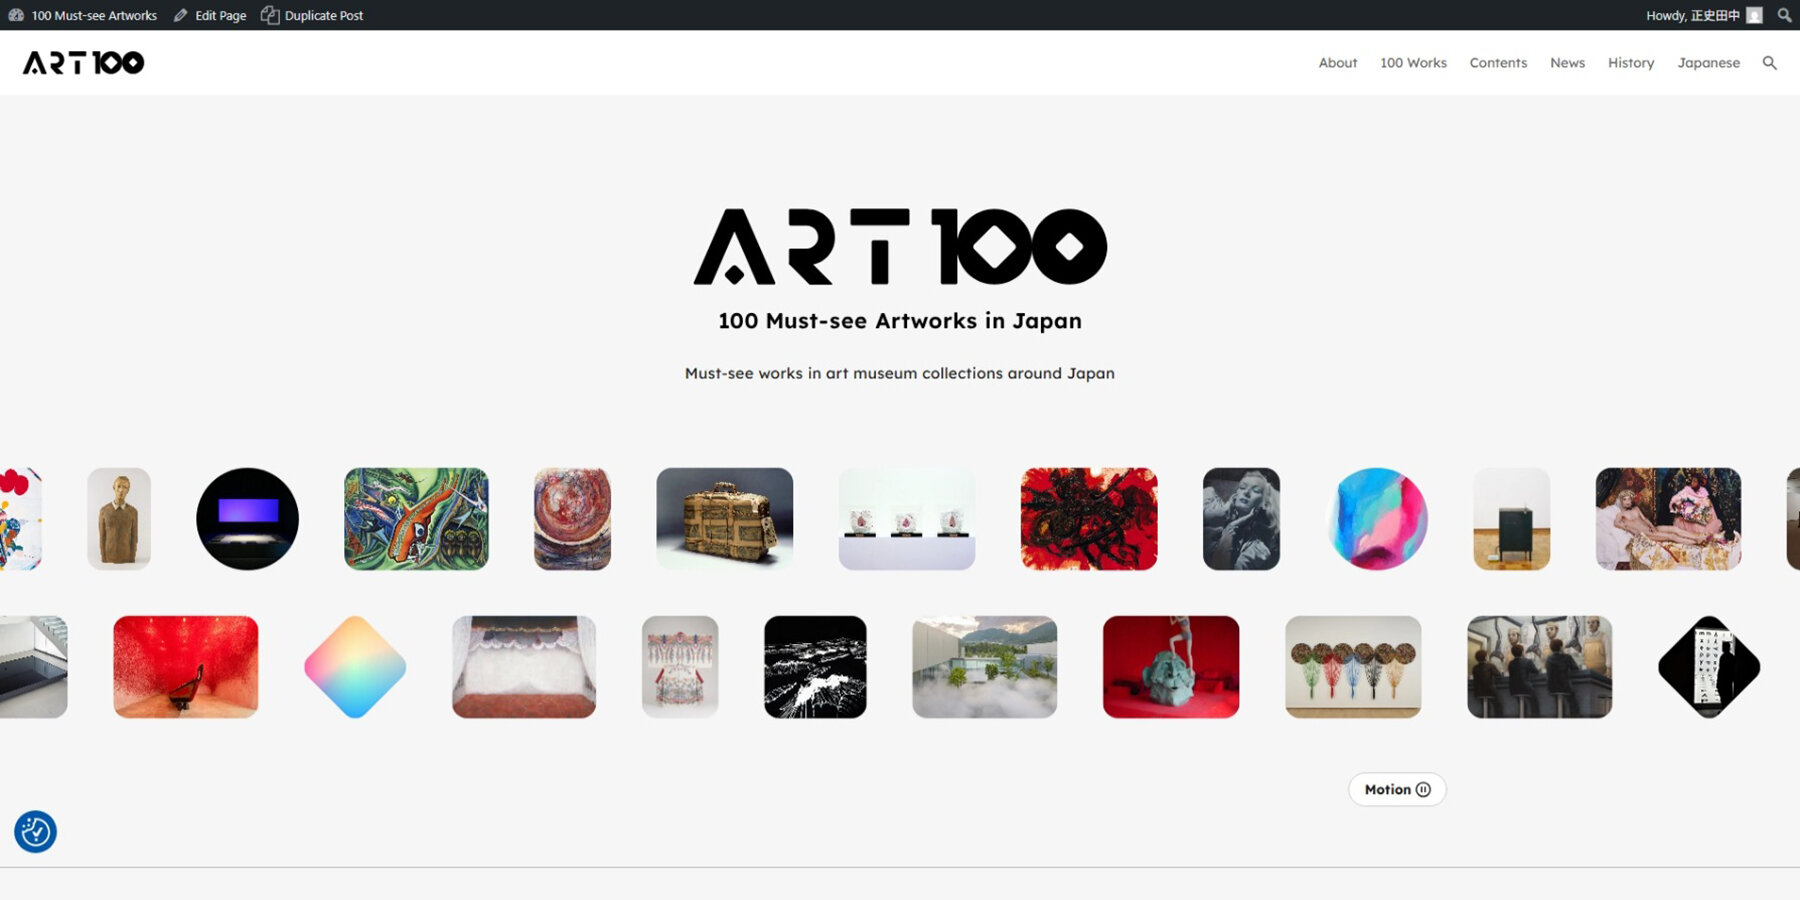The image size is (1800, 900).
Task: Select the vintage suitcase artwork thumbnail
Action: pyautogui.click(x=724, y=519)
